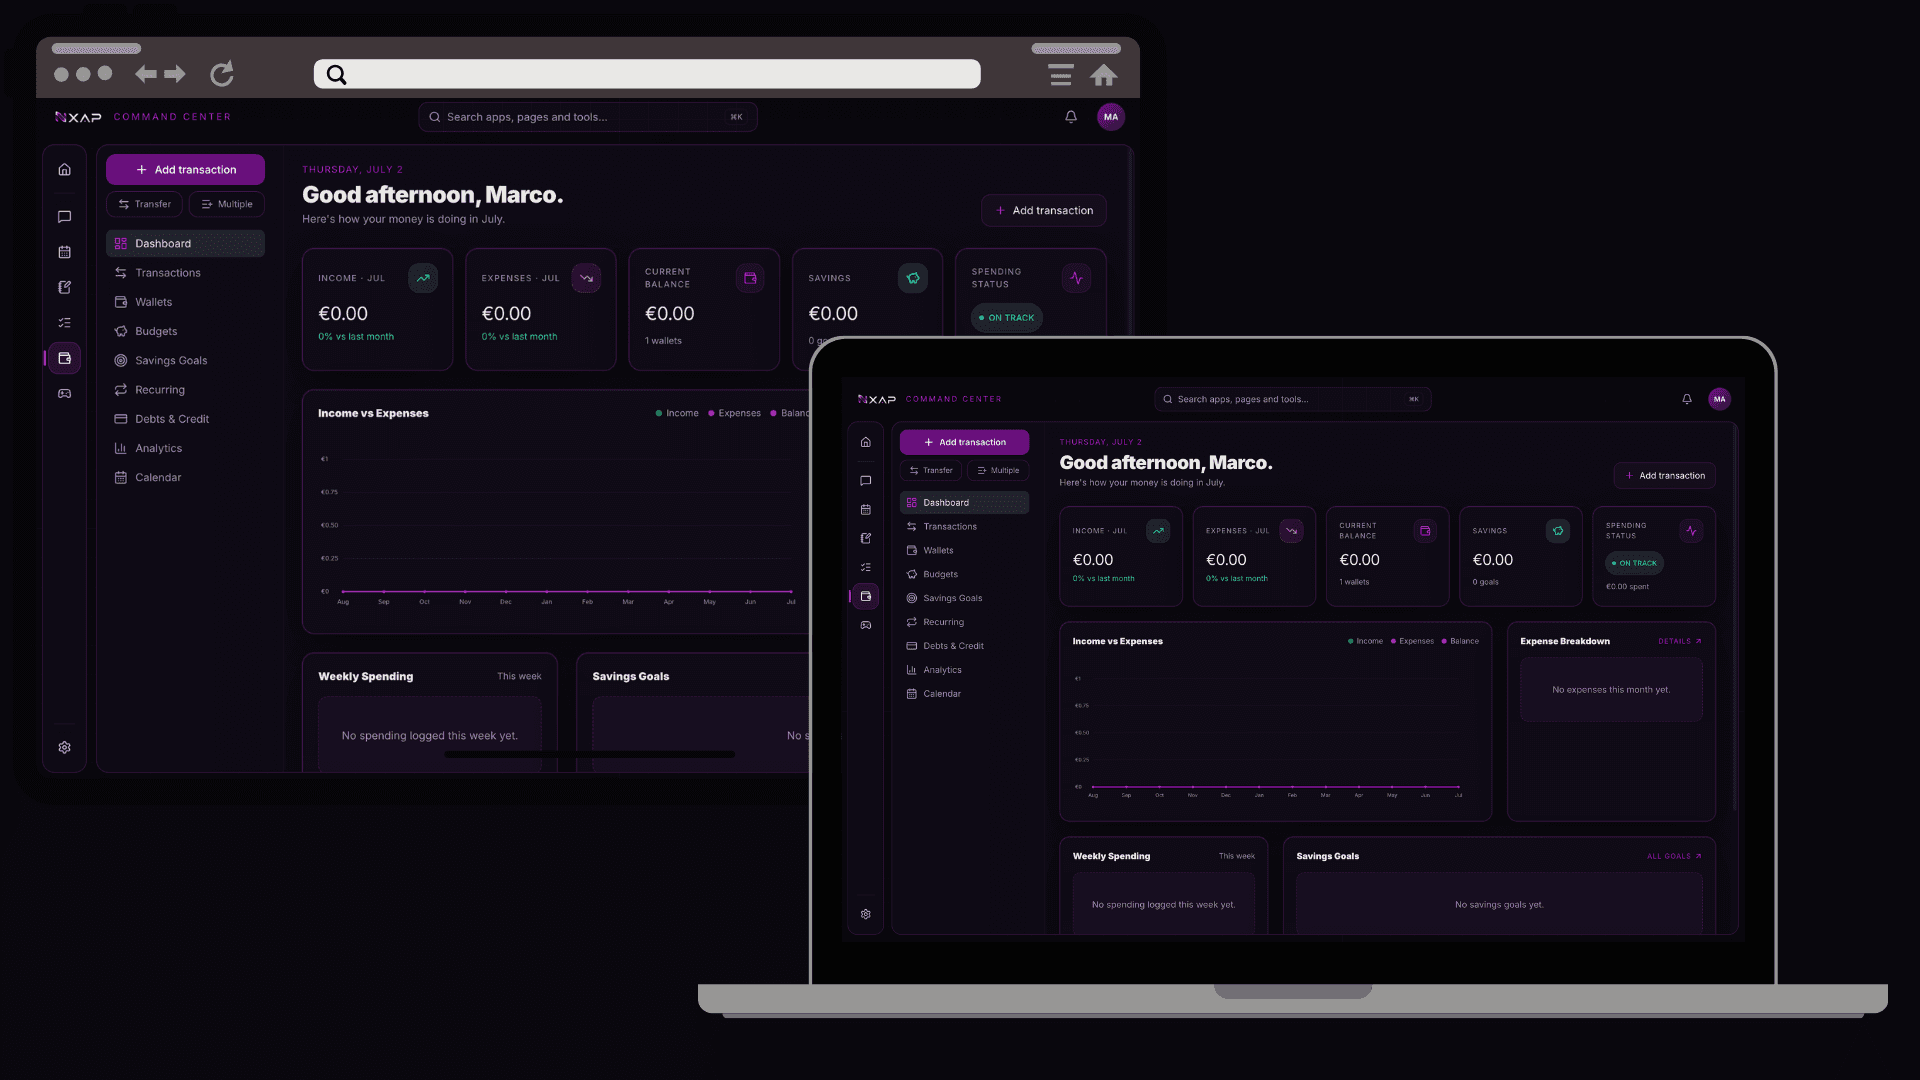Click the Spending Status pulse icon in the browser window
The width and height of the screenshot is (1920, 1080).
pos(1076,278)
